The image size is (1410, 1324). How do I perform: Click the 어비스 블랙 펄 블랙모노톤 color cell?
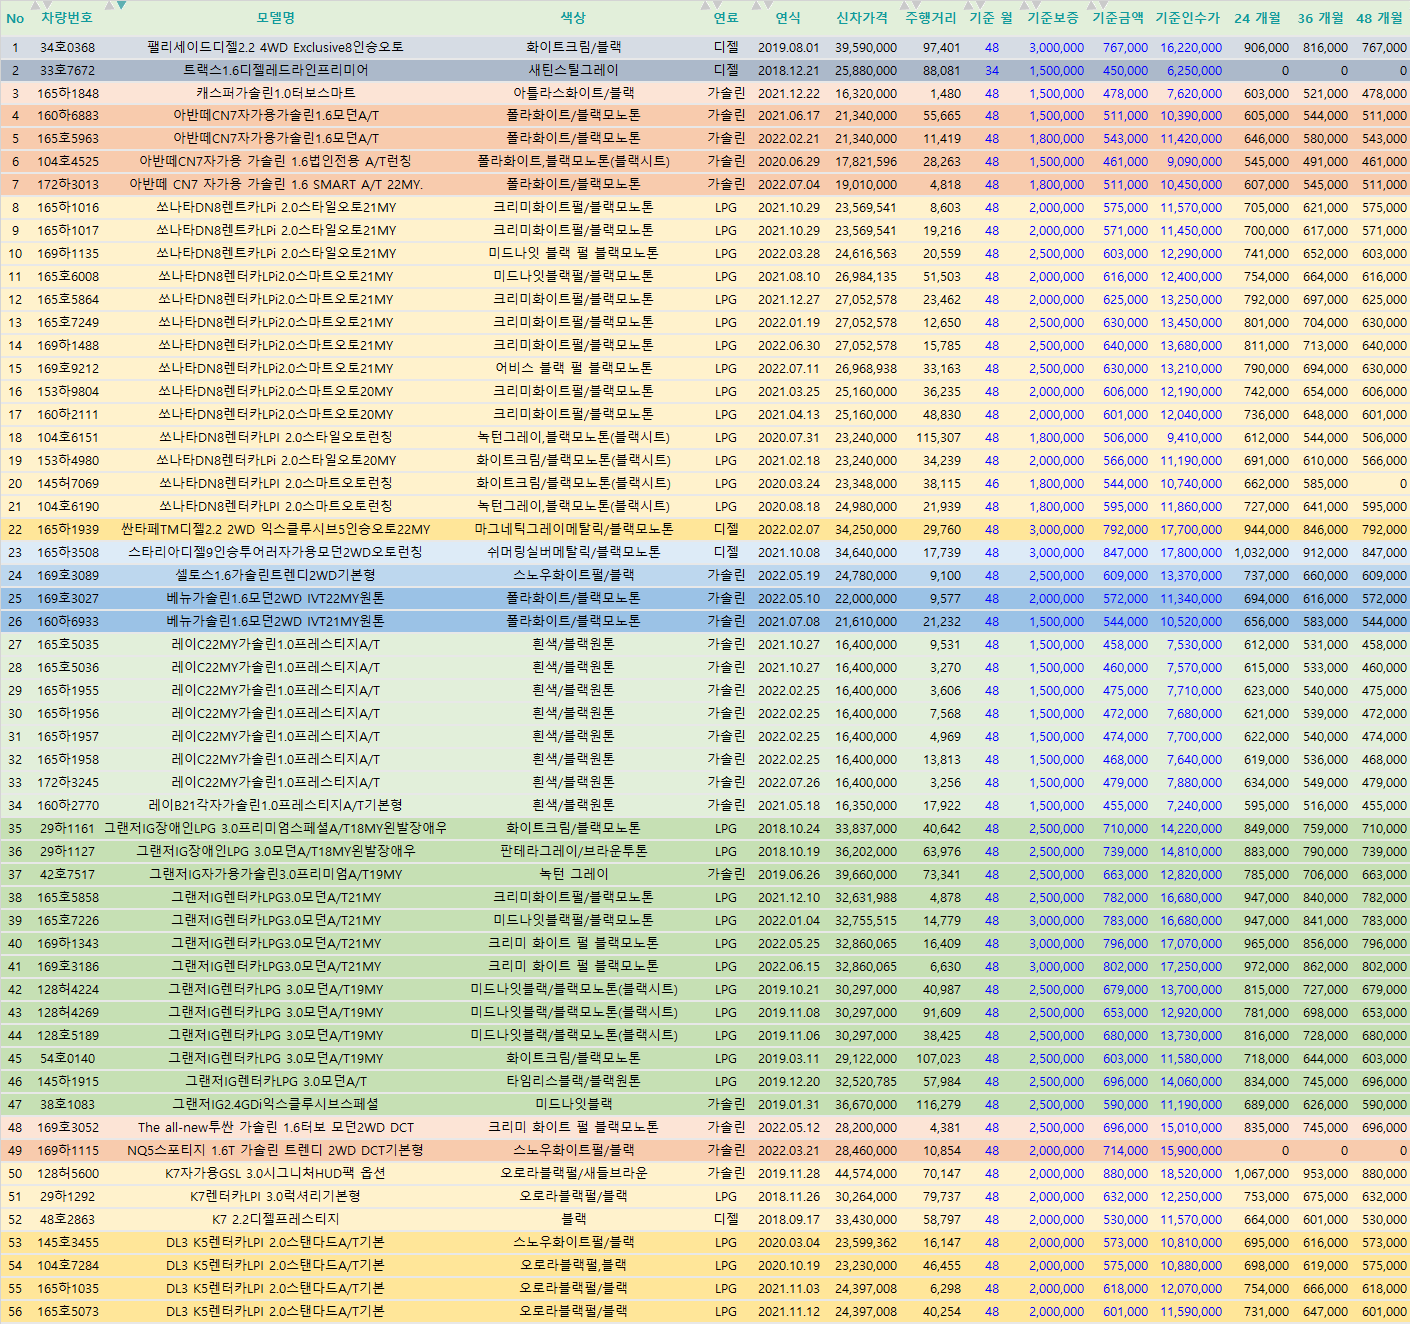[572, 368]
